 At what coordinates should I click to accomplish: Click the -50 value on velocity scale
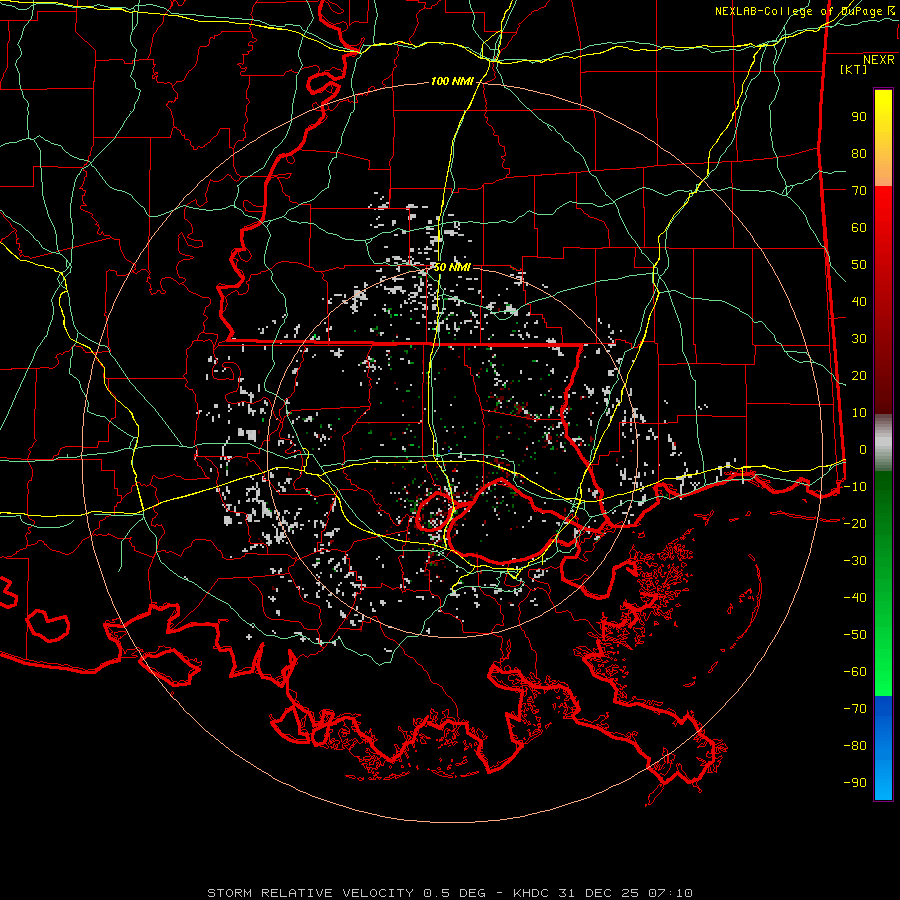coord(855,635)
